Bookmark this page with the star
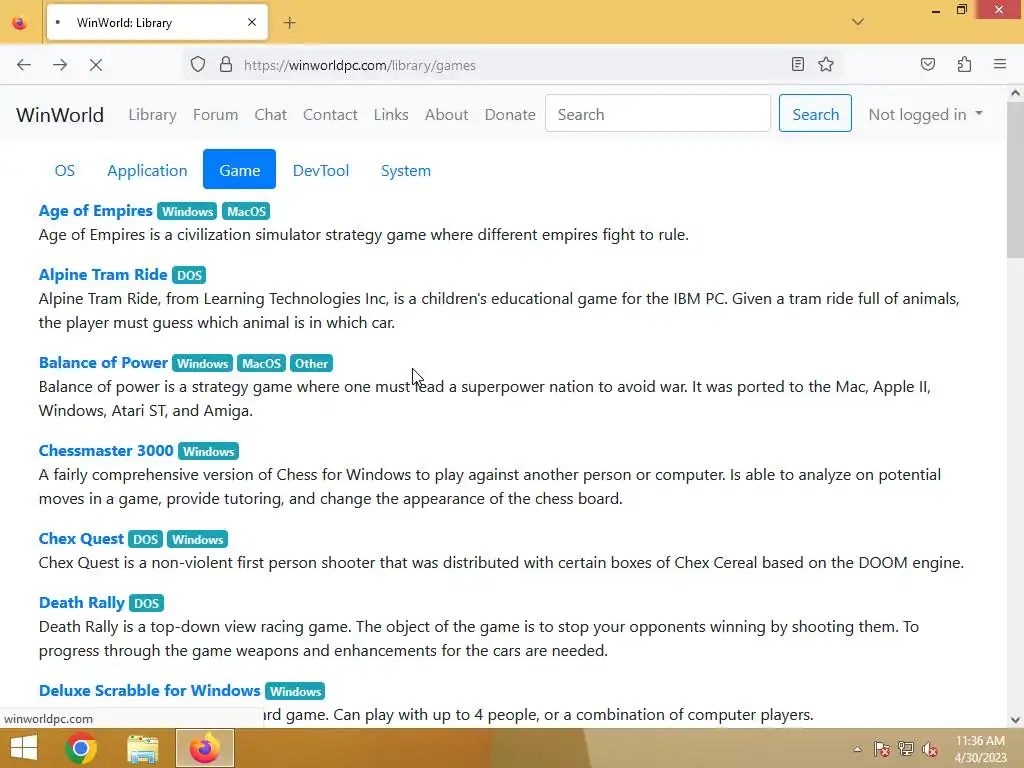Viewport: 1024px width, 768px height. [x=826, y=64]
